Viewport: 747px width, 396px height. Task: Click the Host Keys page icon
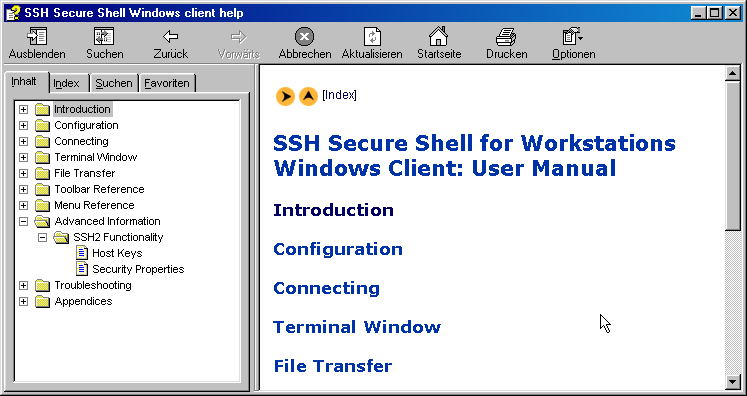point(82,253)
